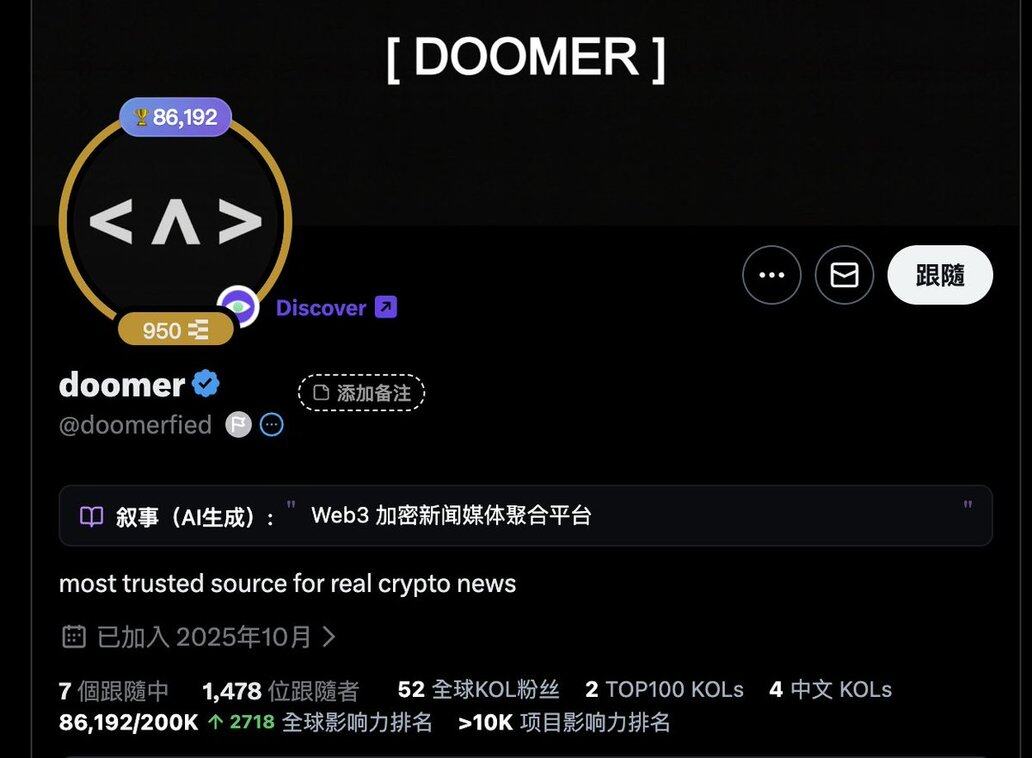Open the three-dot more options menu
Image resolution: width=1032 pixels, height=758 pixels.
click(x=771, y=275)
